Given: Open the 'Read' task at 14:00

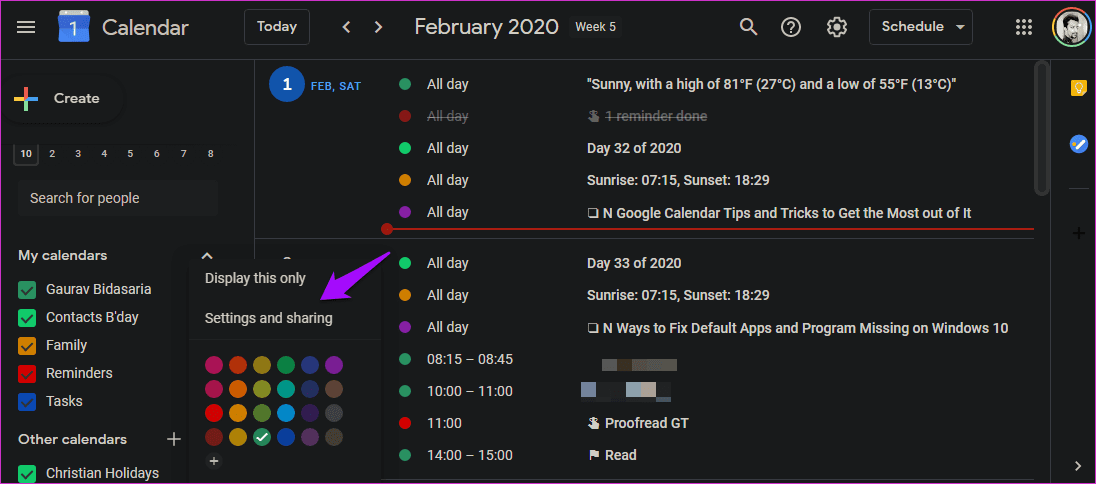Looking at the screenshot, I should click(x=612, y=455).
